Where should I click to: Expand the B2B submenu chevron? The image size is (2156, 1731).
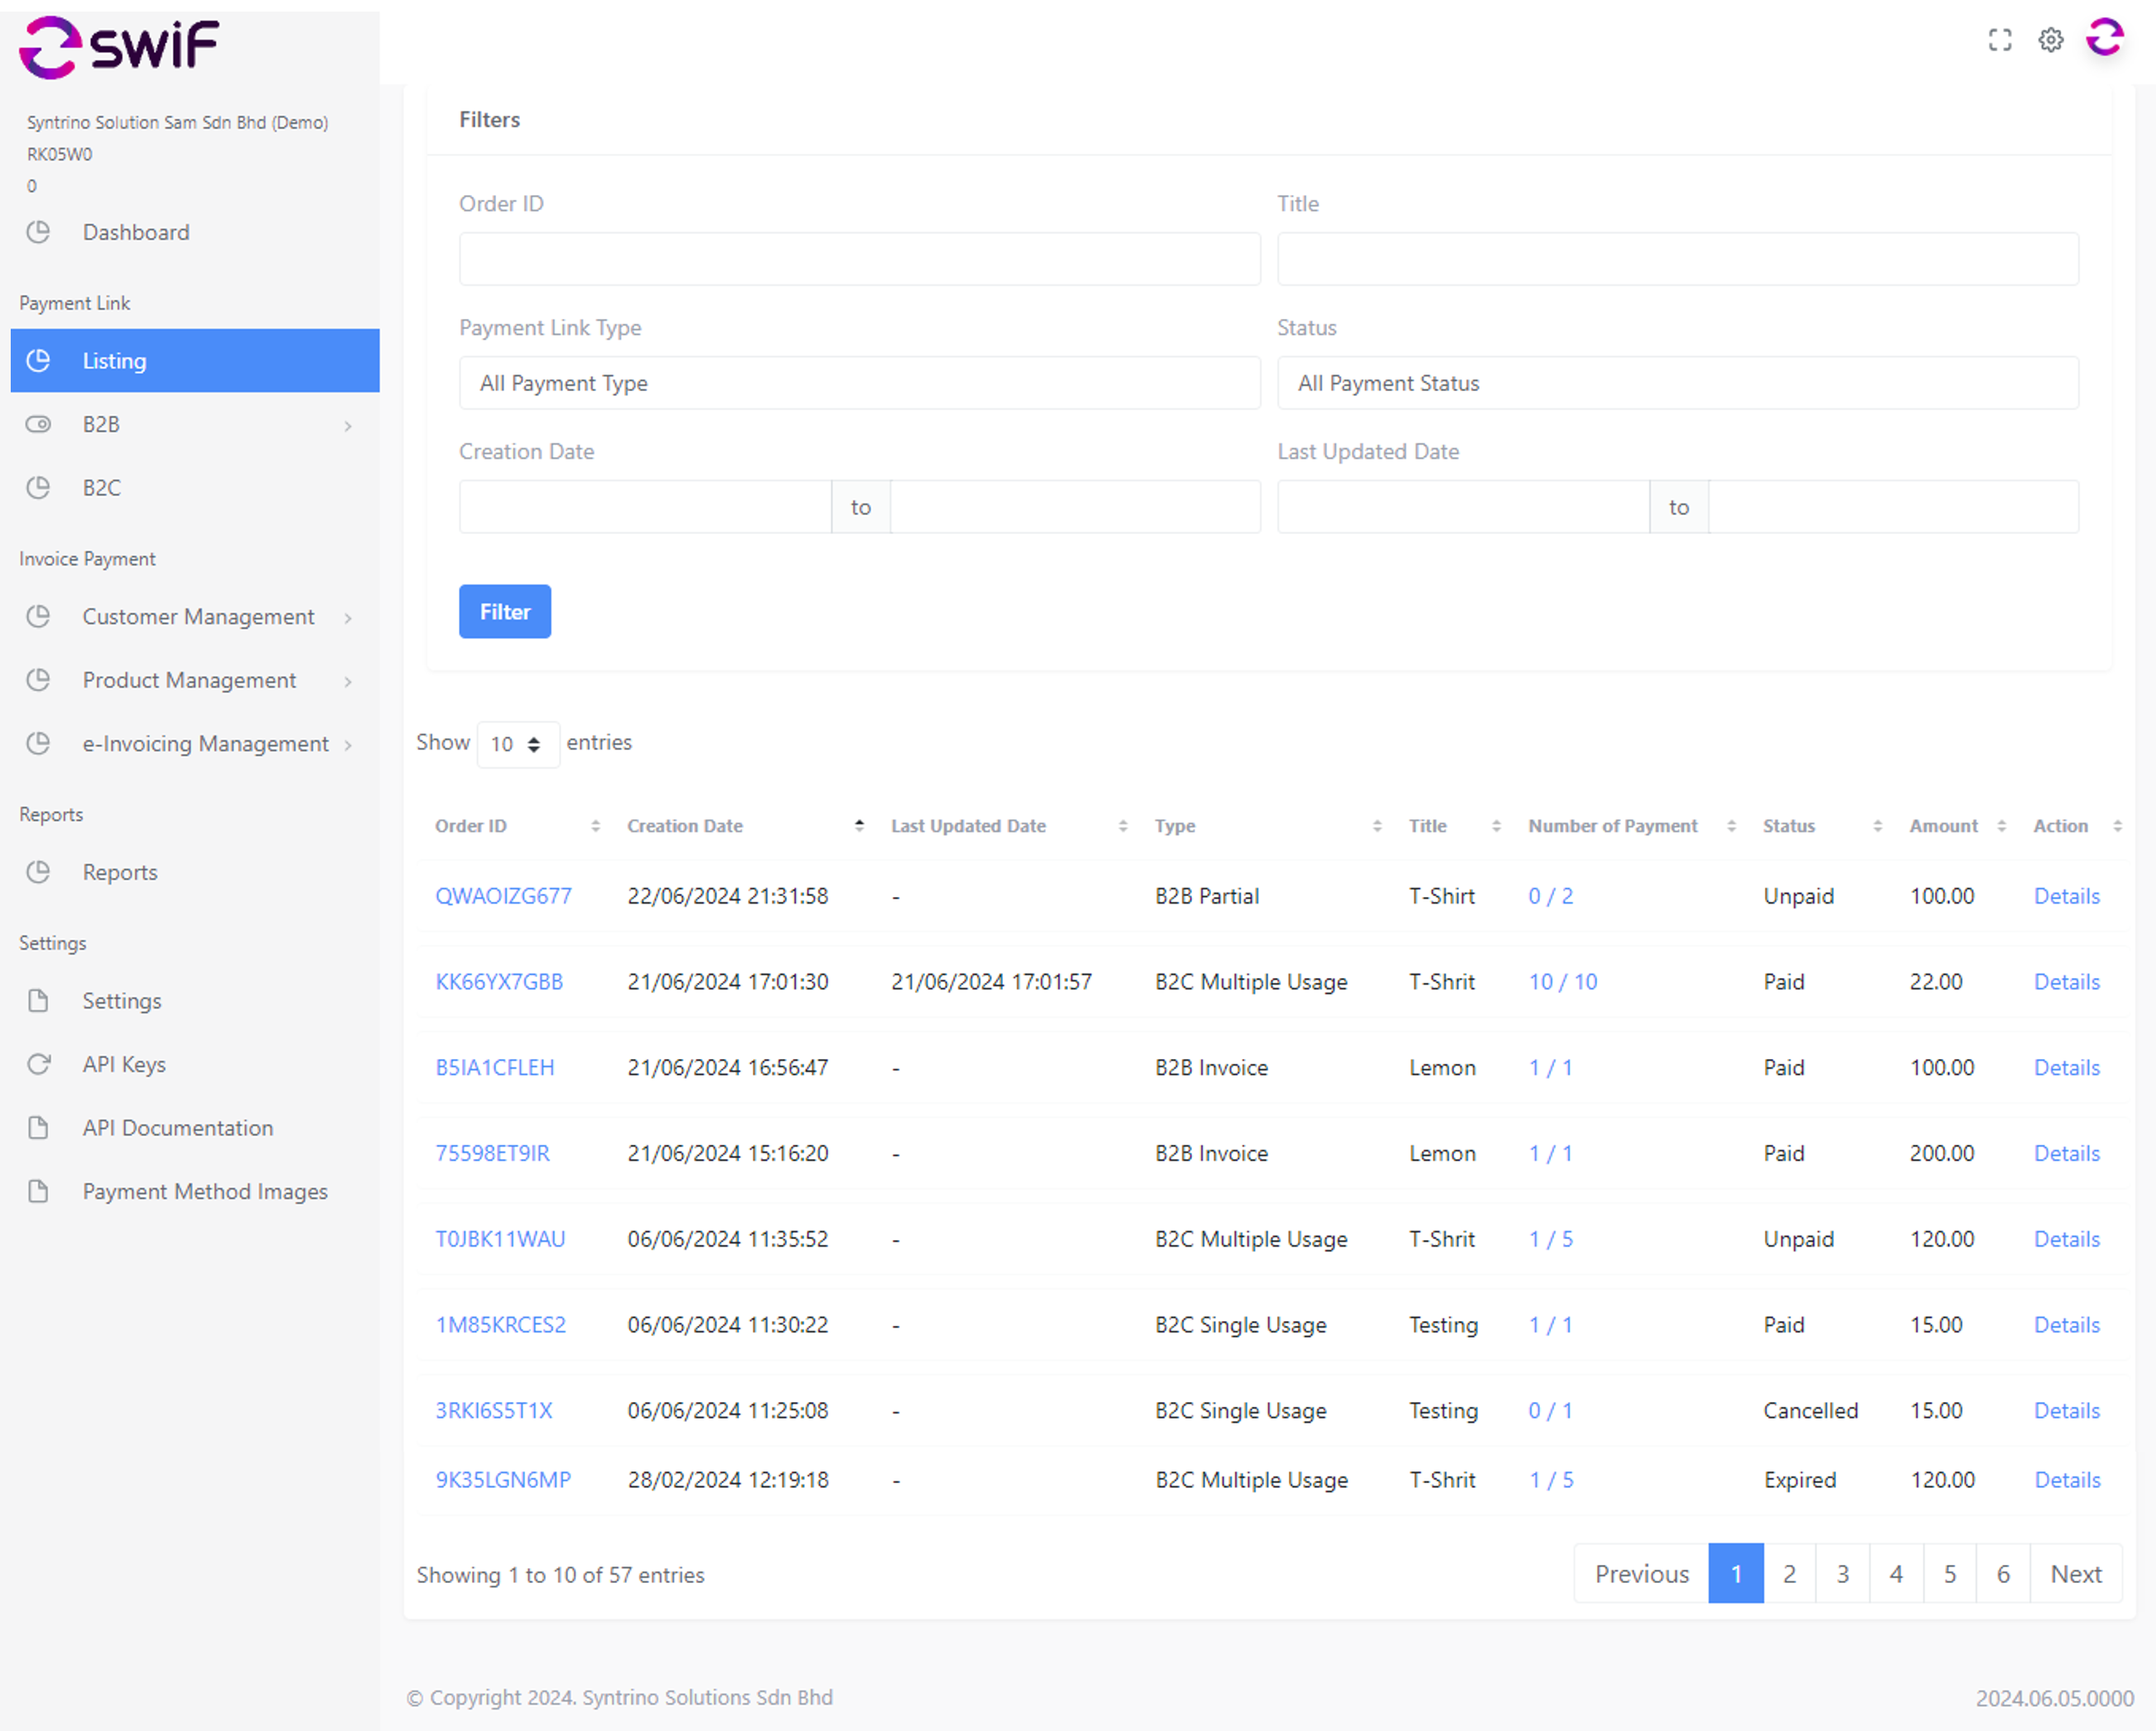pyautogui.click(x=348, y=426)
